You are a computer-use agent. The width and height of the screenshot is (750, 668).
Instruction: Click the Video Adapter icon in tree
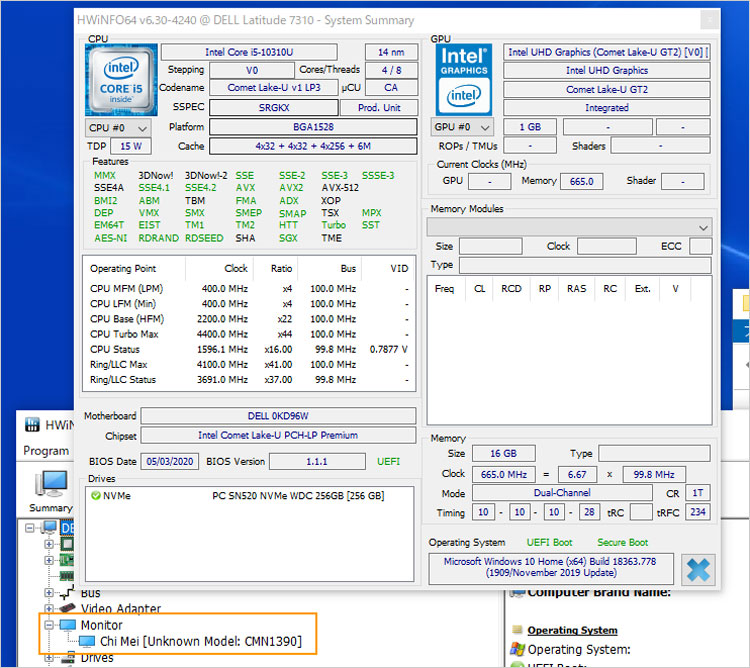click(x=67, y=608)
